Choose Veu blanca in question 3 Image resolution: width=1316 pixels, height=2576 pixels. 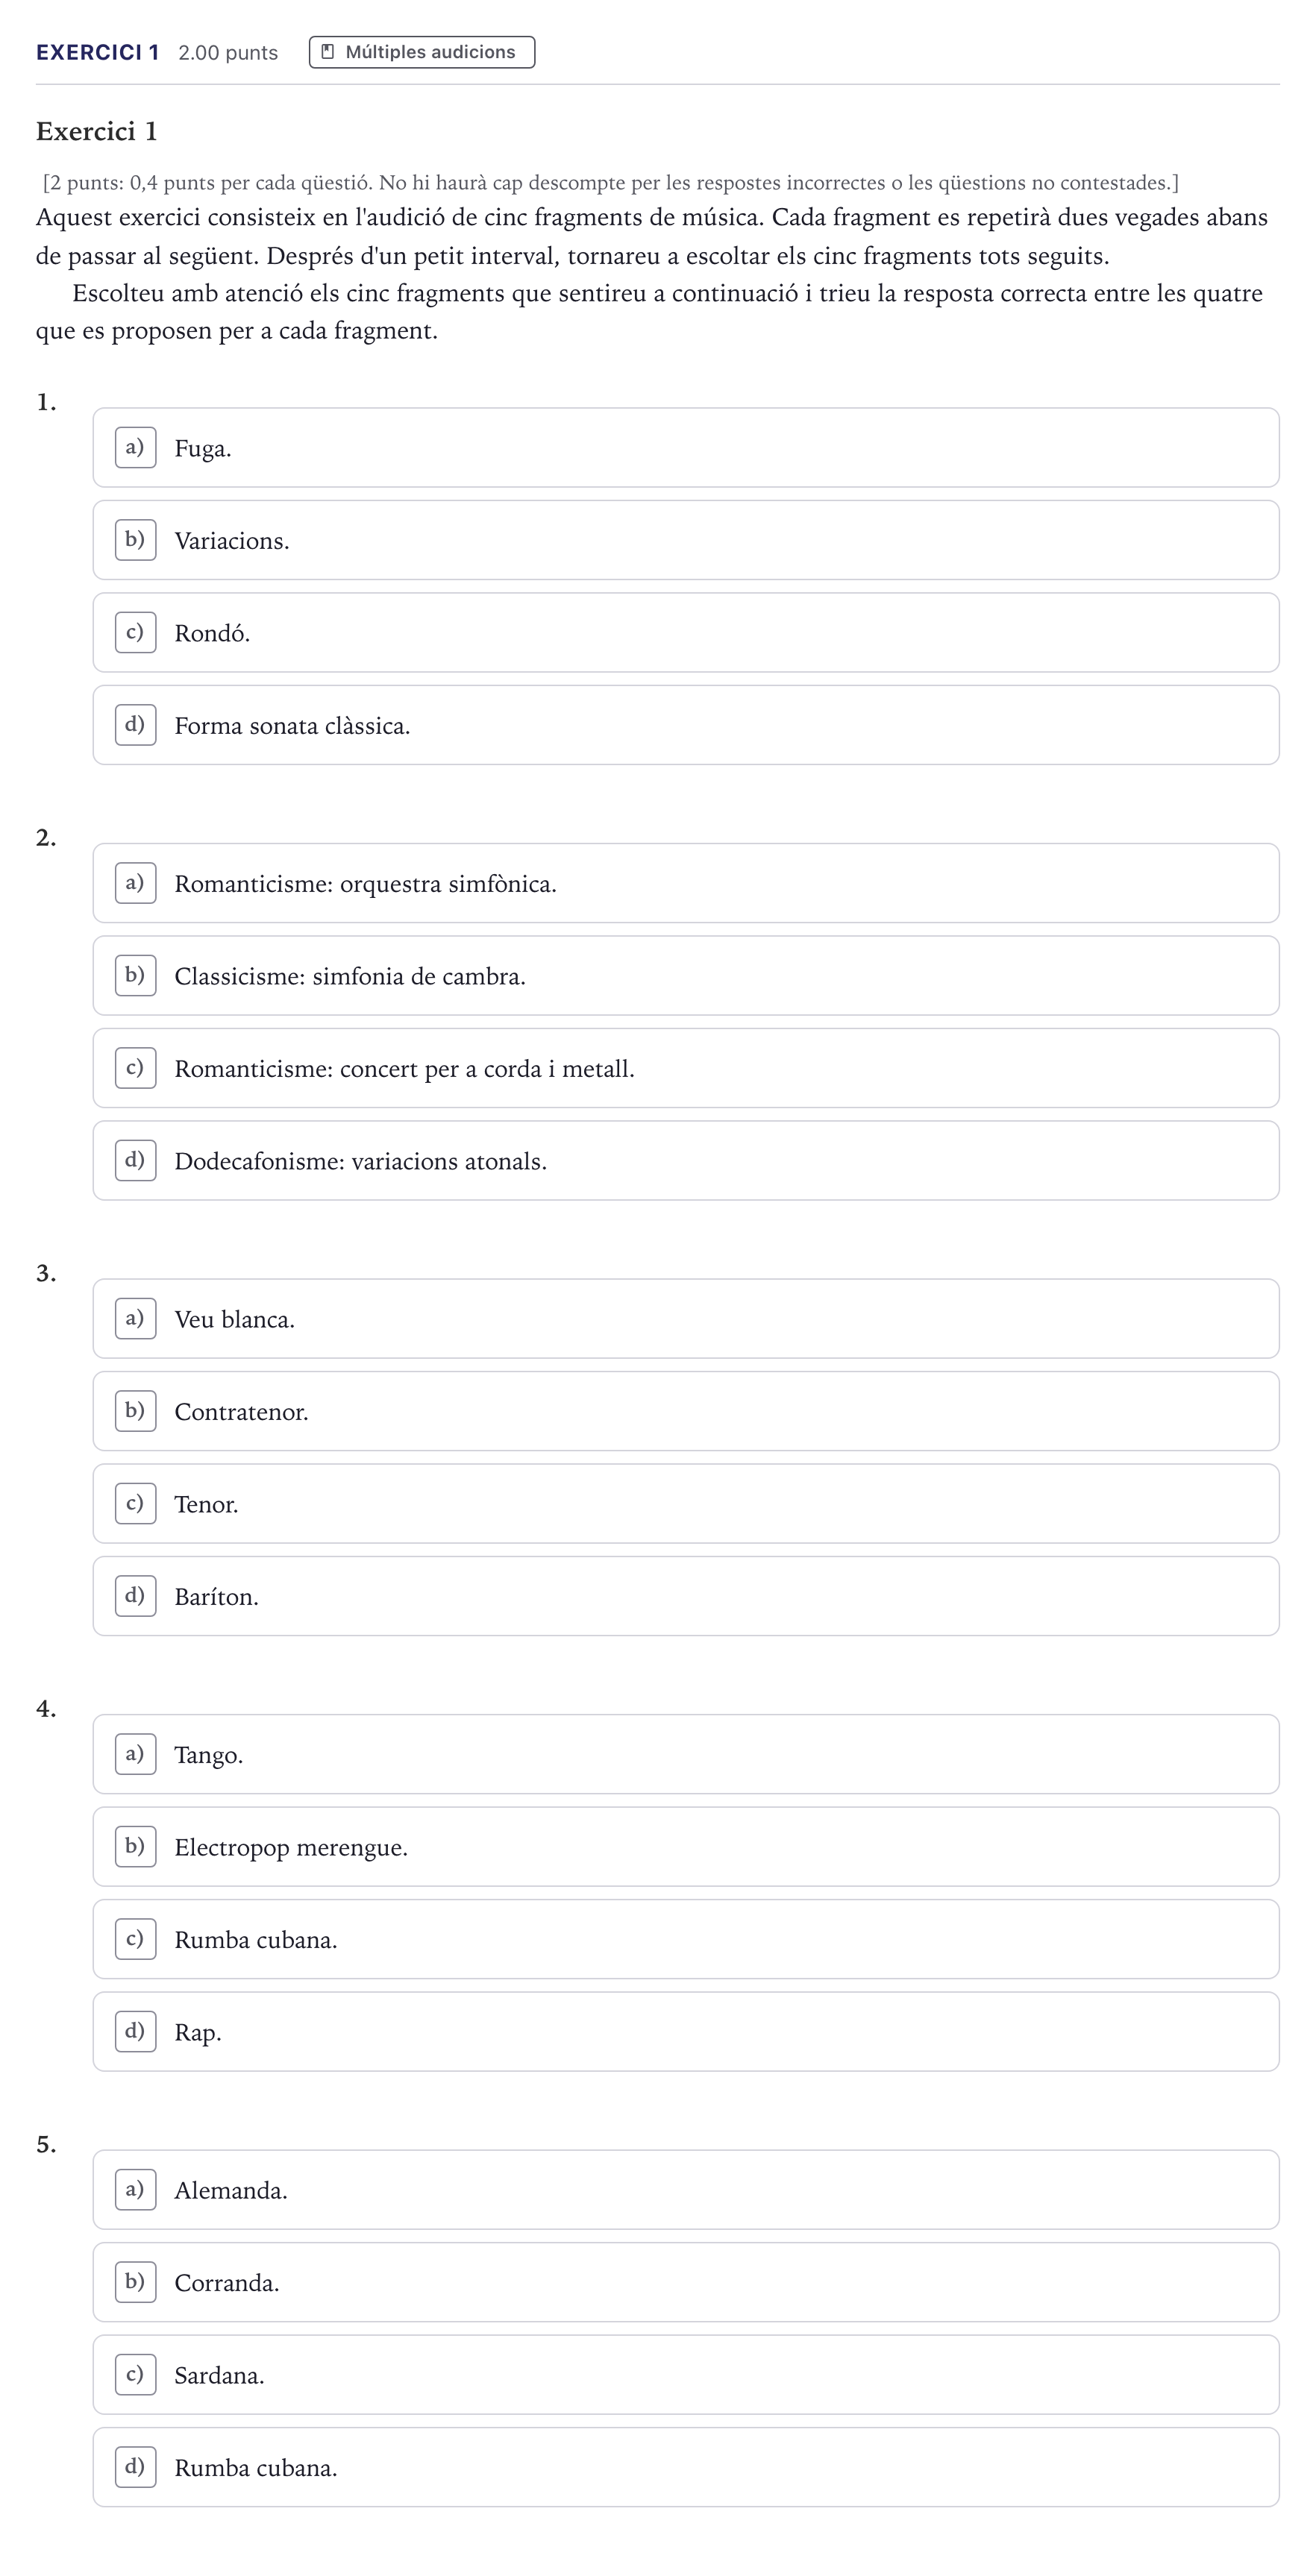686,1319
